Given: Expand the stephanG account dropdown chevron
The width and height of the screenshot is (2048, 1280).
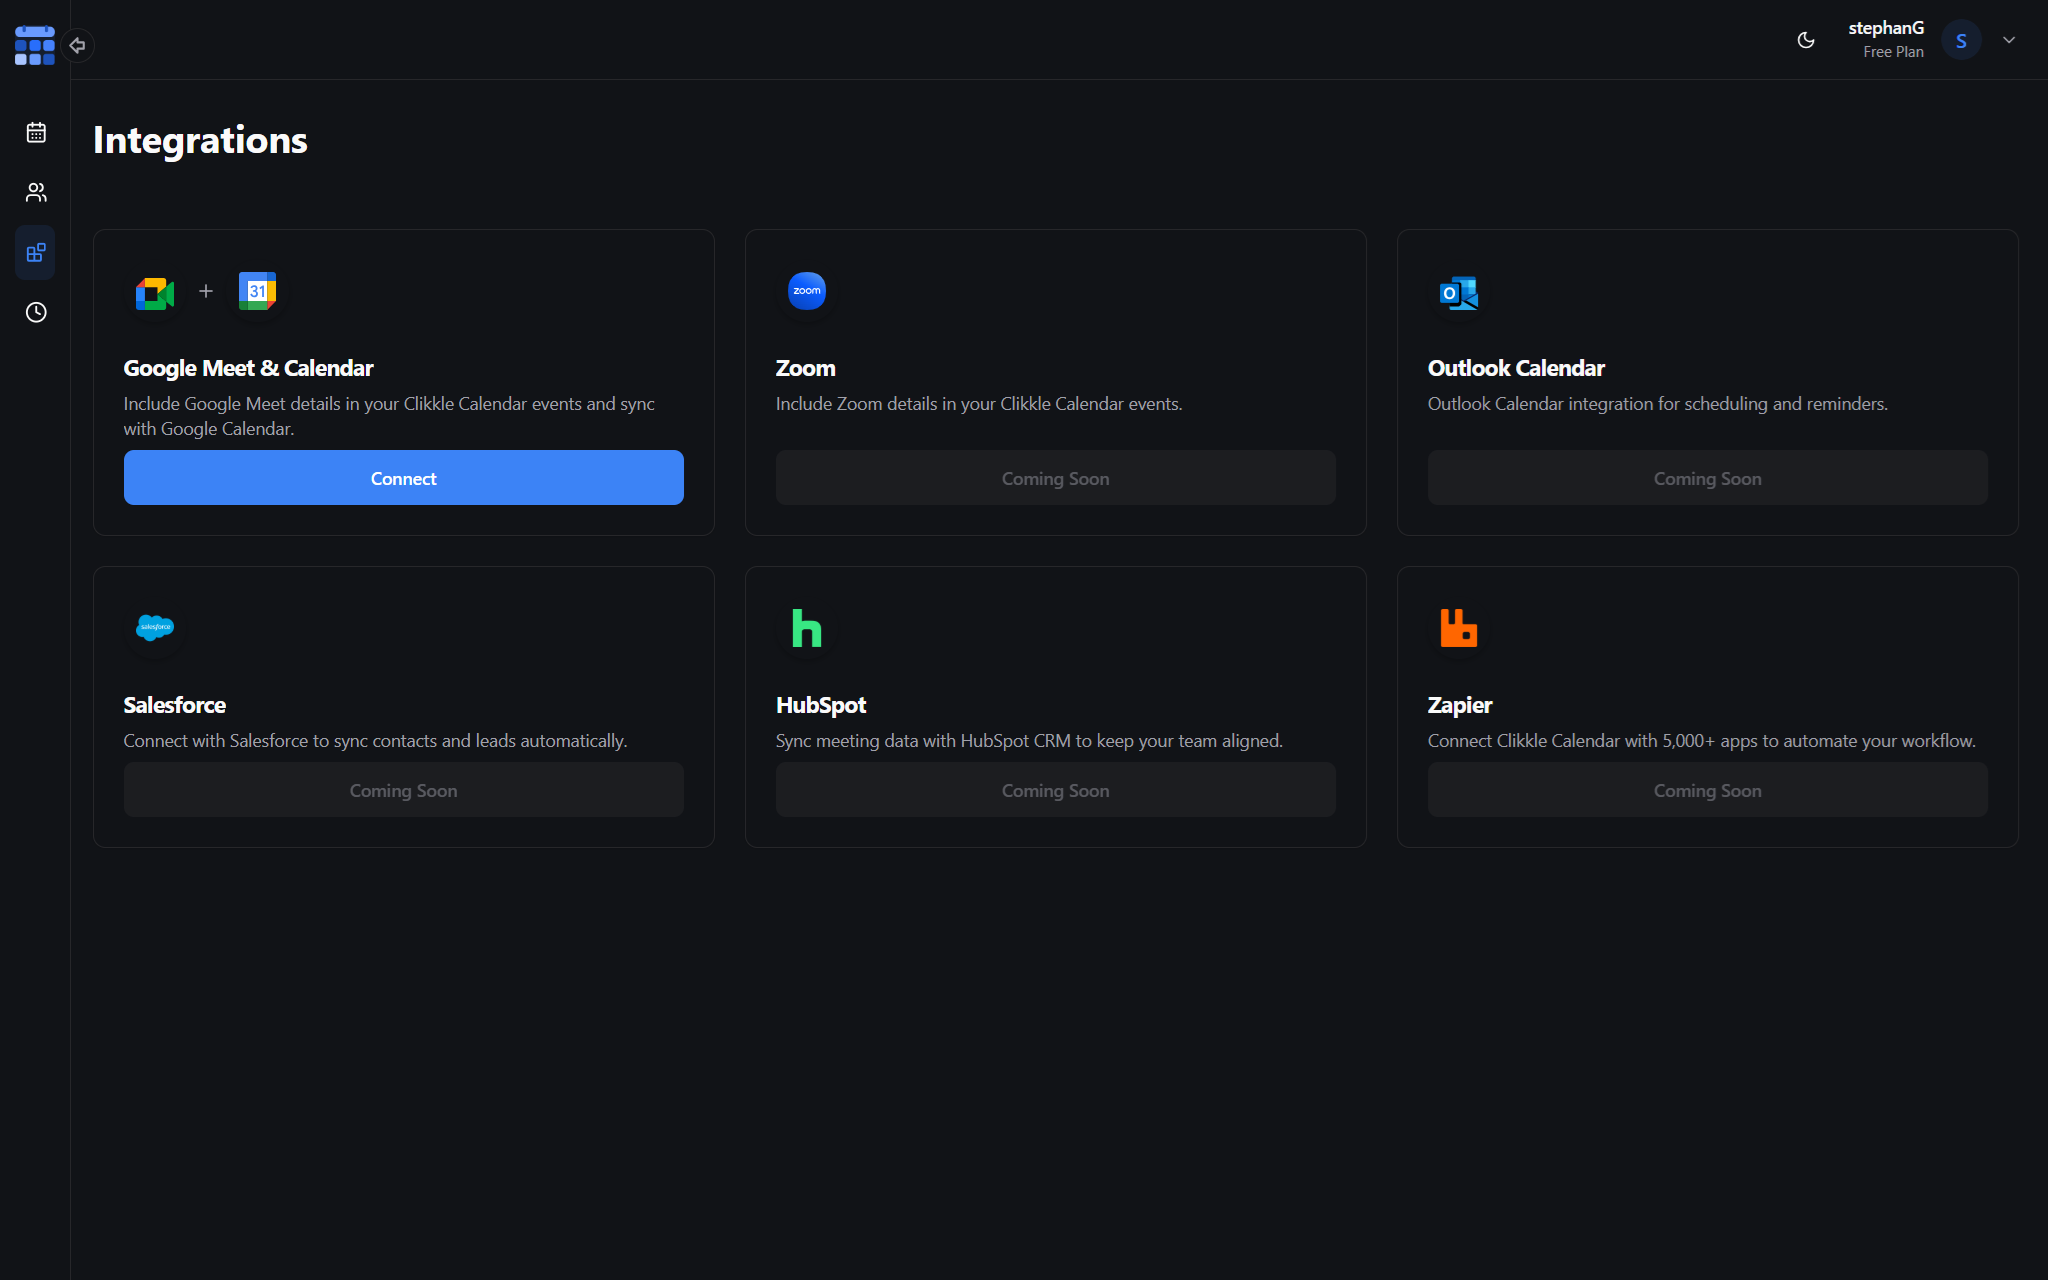Looking at the screenshot, I should [2009, 40].
